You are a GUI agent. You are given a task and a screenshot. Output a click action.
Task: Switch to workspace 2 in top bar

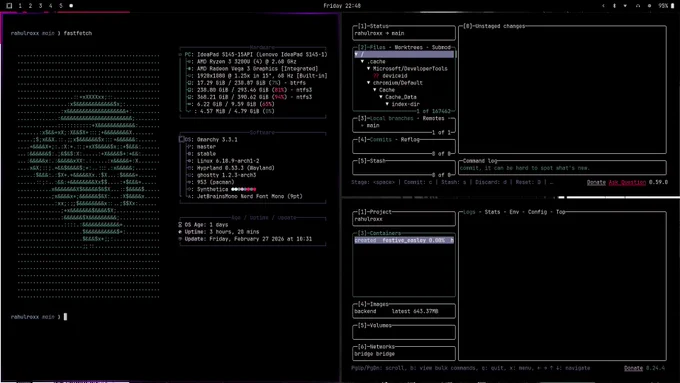[30, 6]
